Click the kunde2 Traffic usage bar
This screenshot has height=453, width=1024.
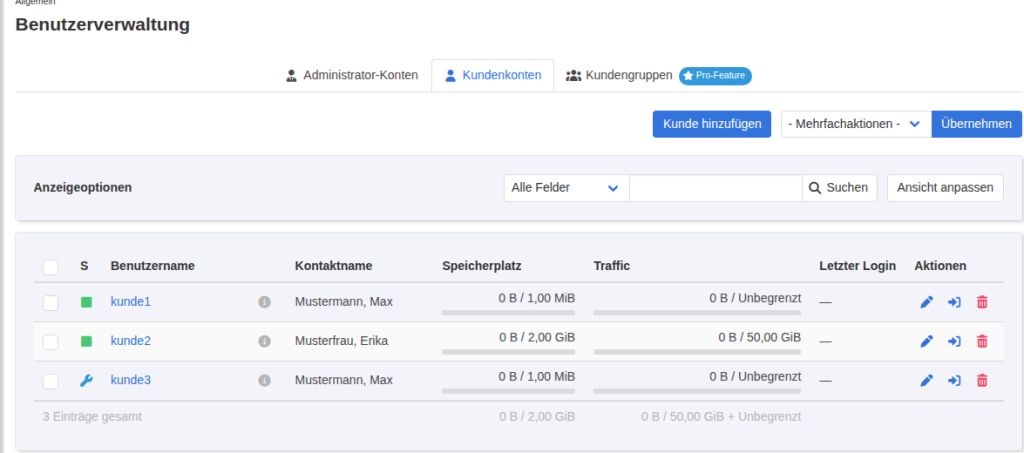tap(697, 352)
